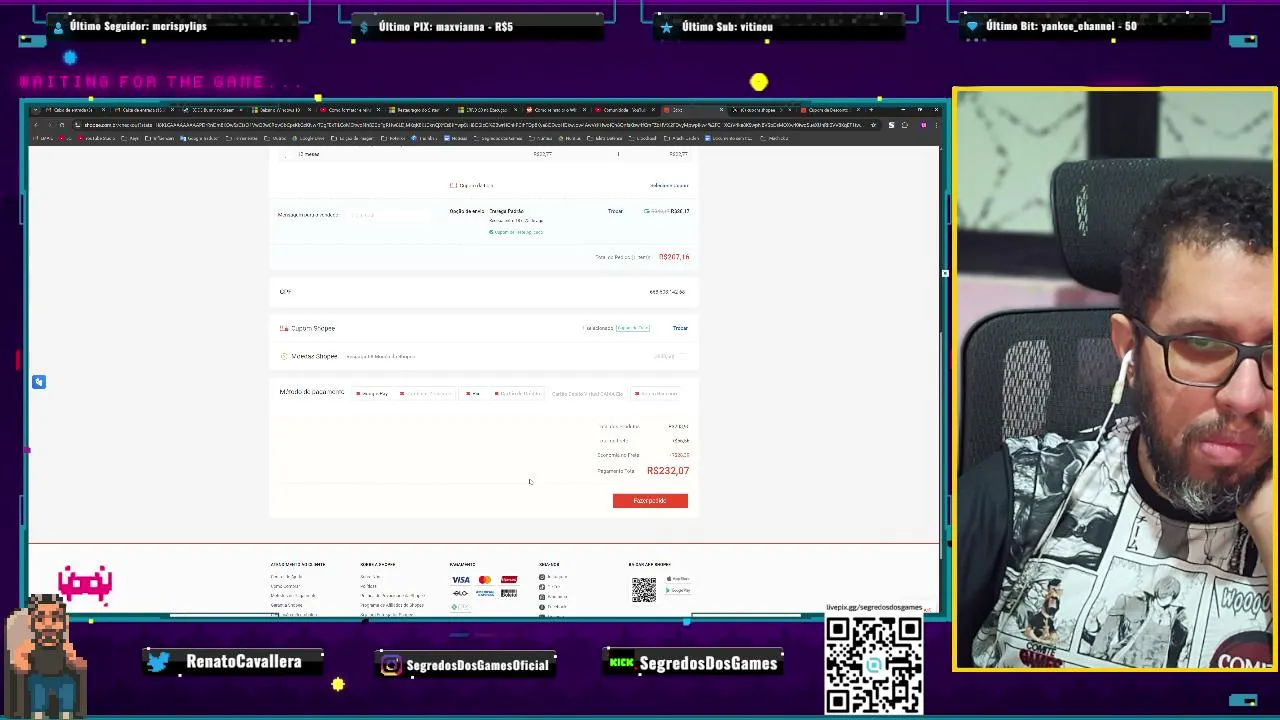Click the Método de pagamento label
Viewport: 1280px width, 720px height.
pyautogui.click(x=312, y=392)
